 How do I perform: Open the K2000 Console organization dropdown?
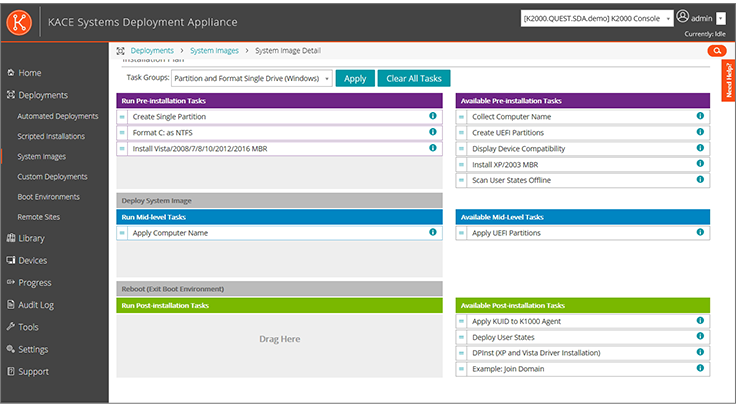[x=597, y=18]
